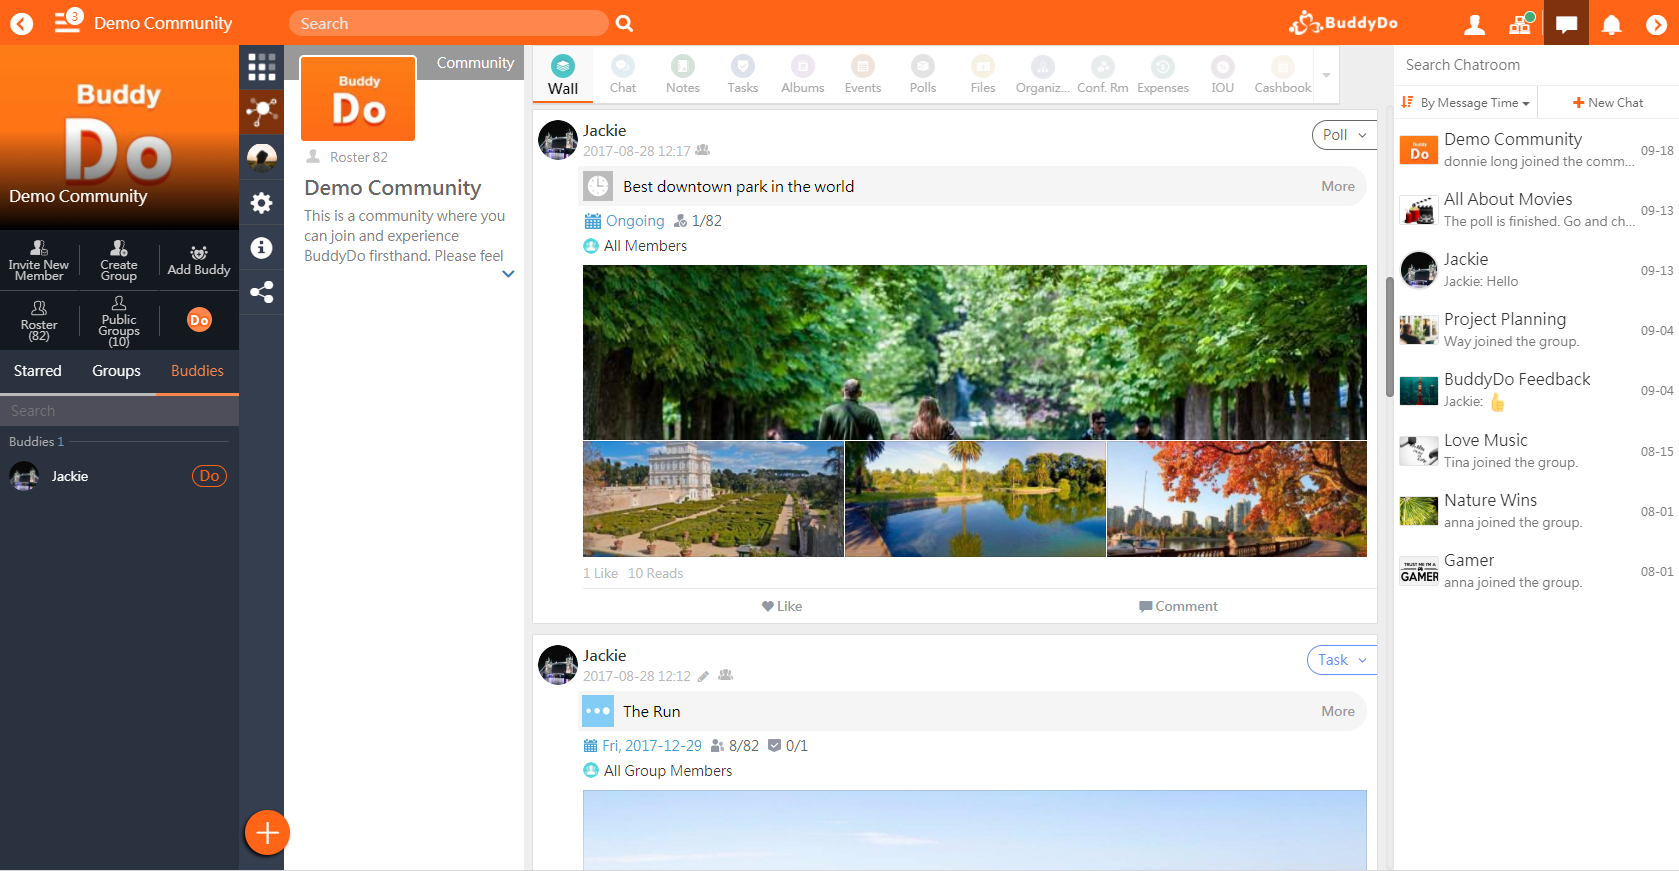Open Invite New Member

tap(39, 261)
